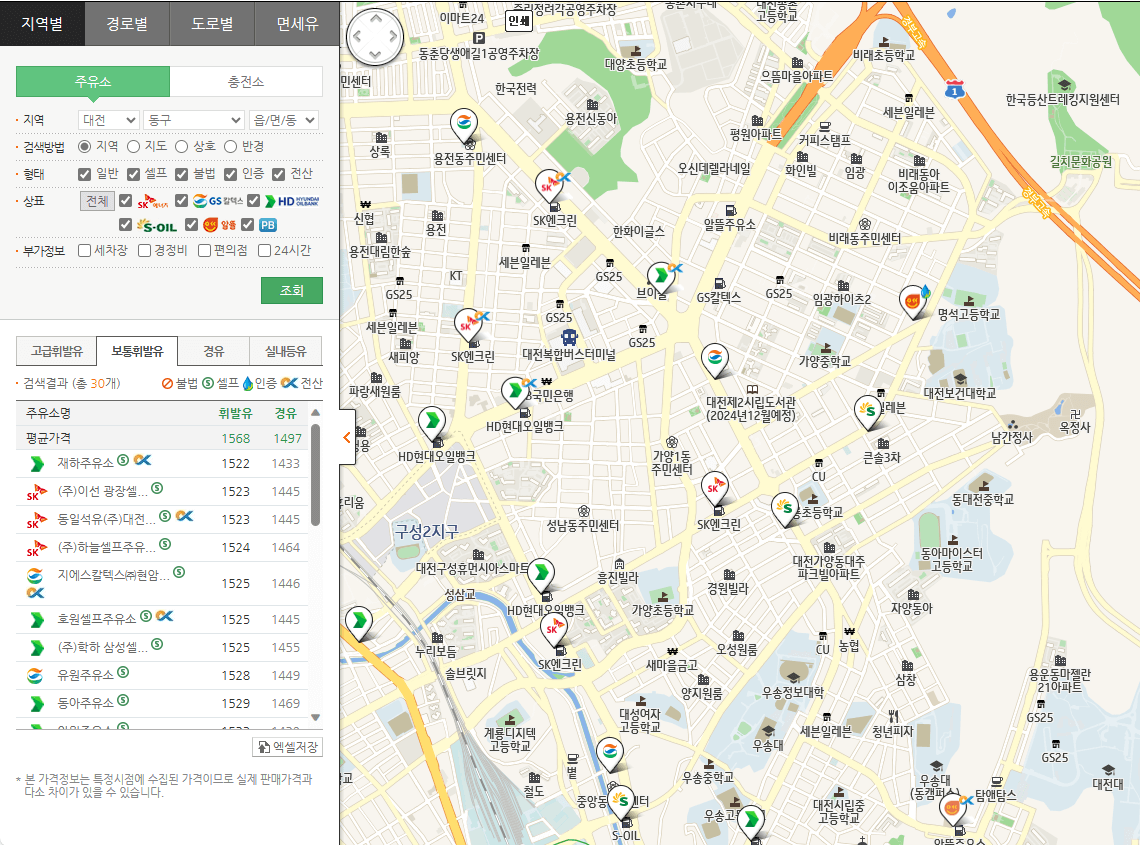
Task: Toggle the GS칼텍스 brand checkbox
Action: coord(182,201)
